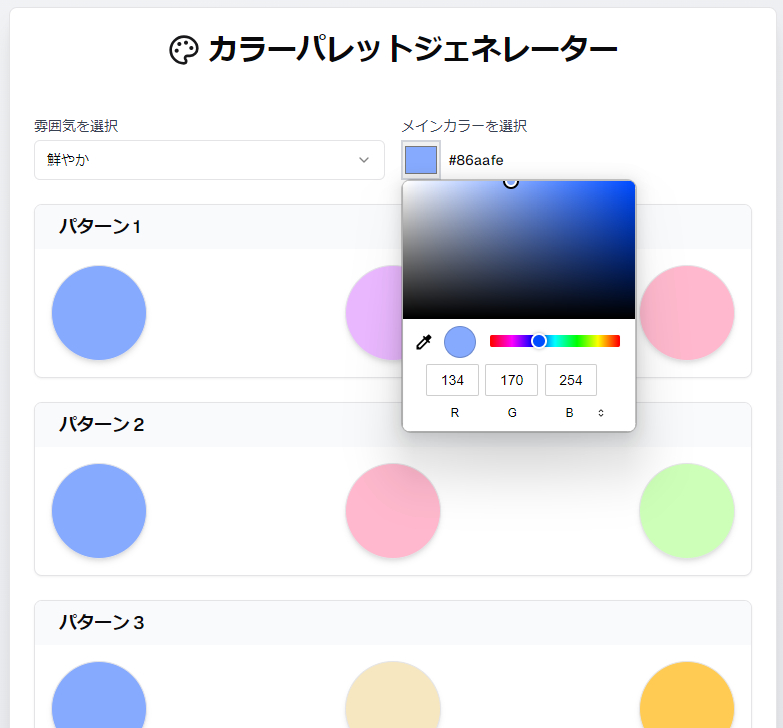The image size is (783, 728).
Task: Select the lavender circle in パターン1
Action: (x=375, y=313)
